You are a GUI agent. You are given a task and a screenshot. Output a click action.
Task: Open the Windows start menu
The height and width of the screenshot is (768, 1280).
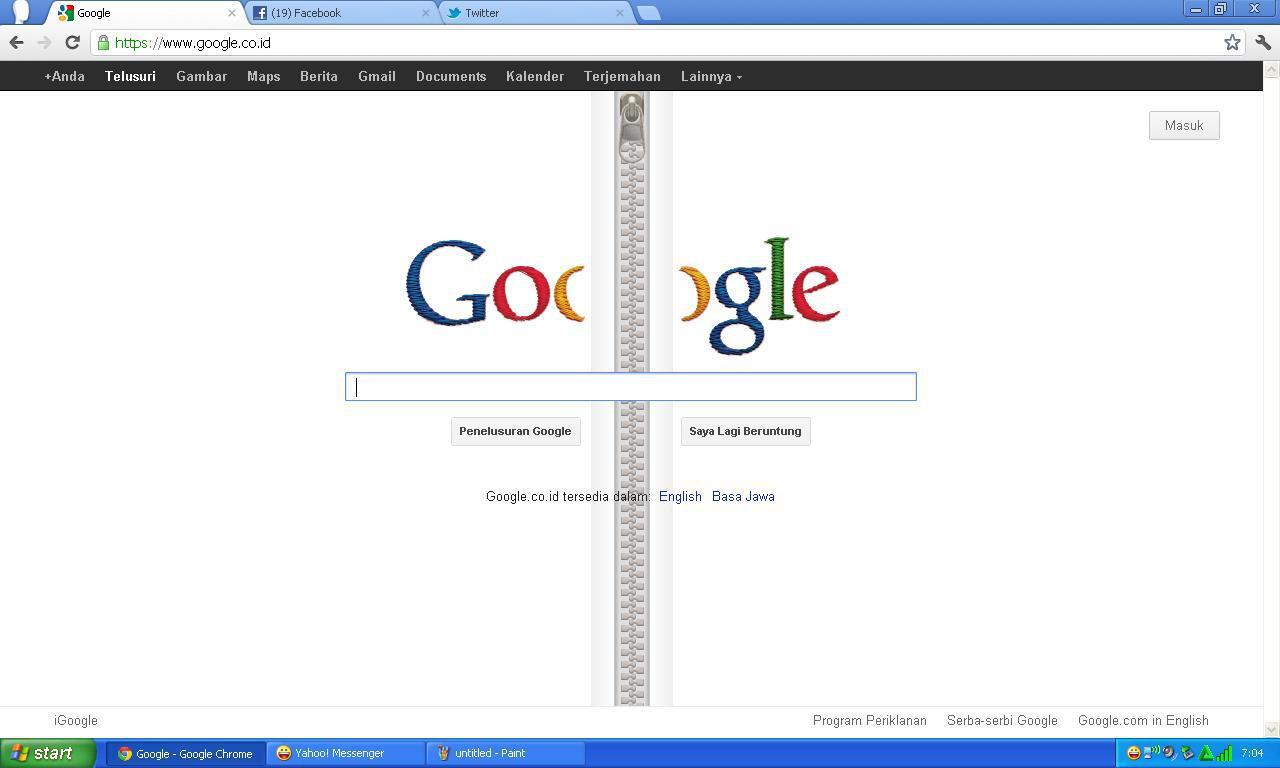coord(48,753)
